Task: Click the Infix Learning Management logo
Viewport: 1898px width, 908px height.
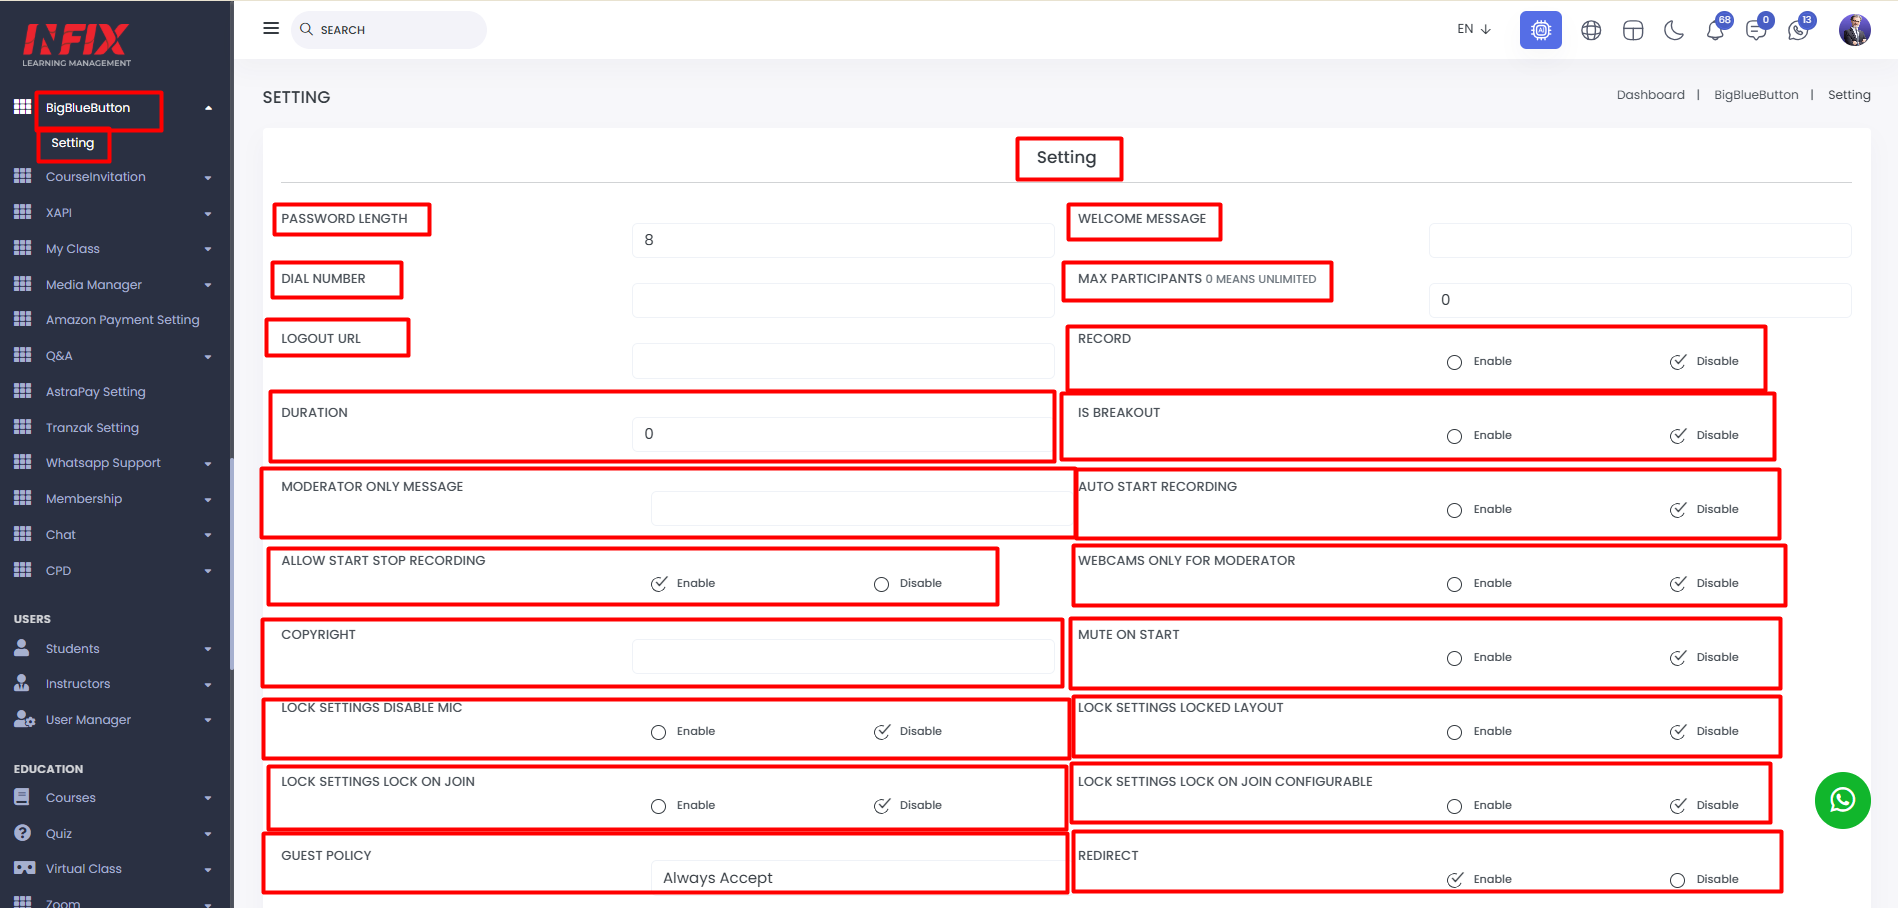Action: click(77, 45)
